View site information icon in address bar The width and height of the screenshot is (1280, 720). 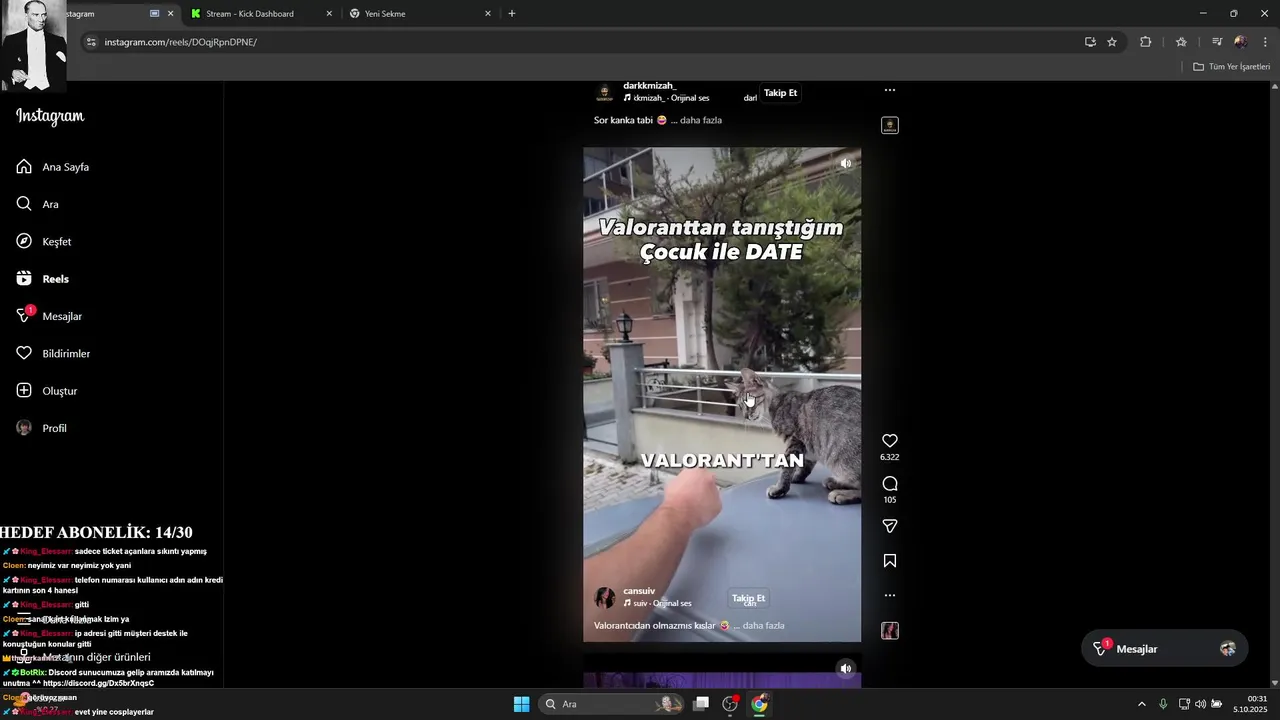91,42
